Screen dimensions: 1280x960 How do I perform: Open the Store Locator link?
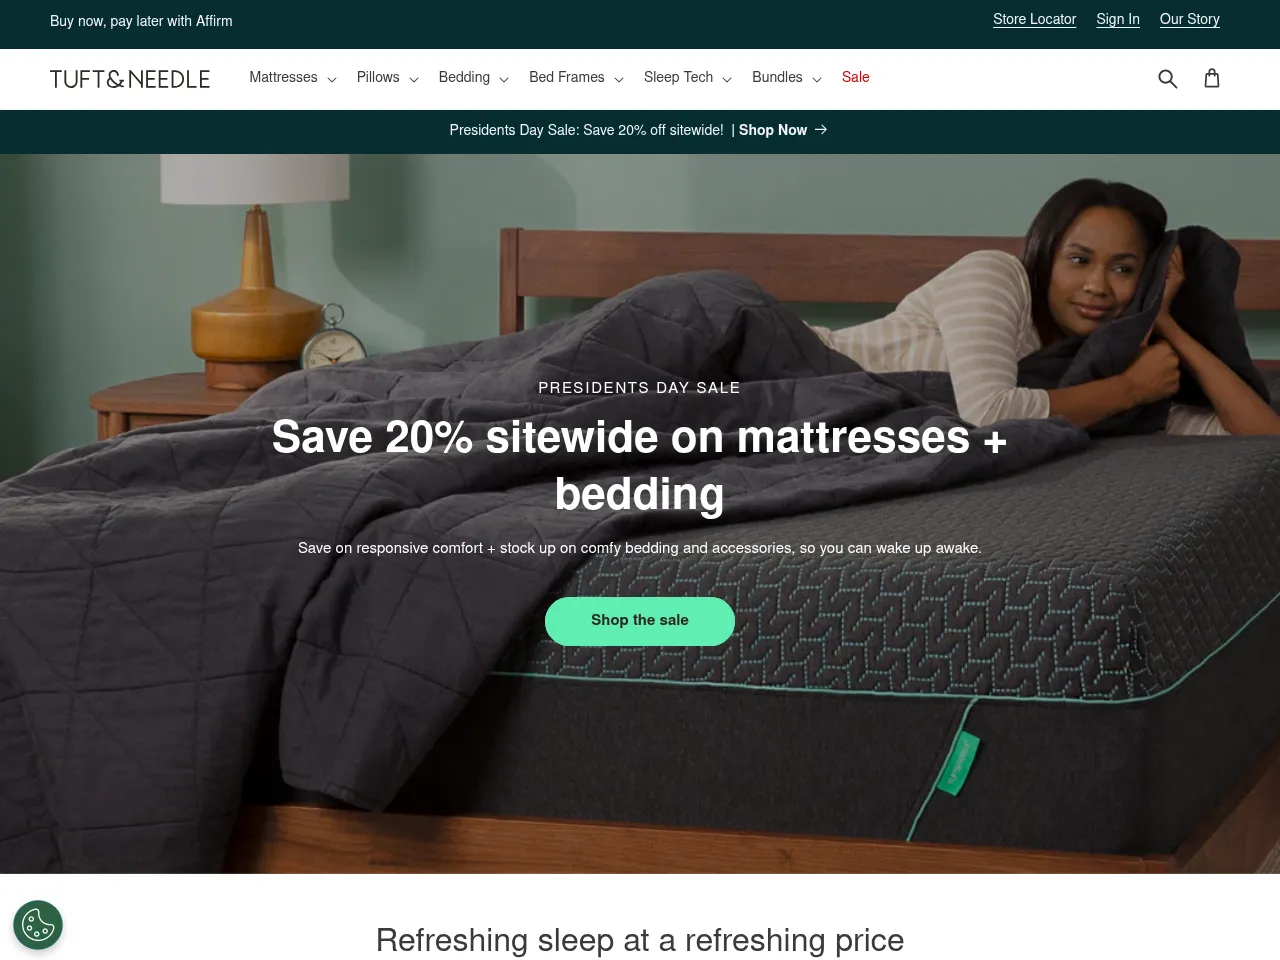pyautogui.click(x=1034, y=19)
